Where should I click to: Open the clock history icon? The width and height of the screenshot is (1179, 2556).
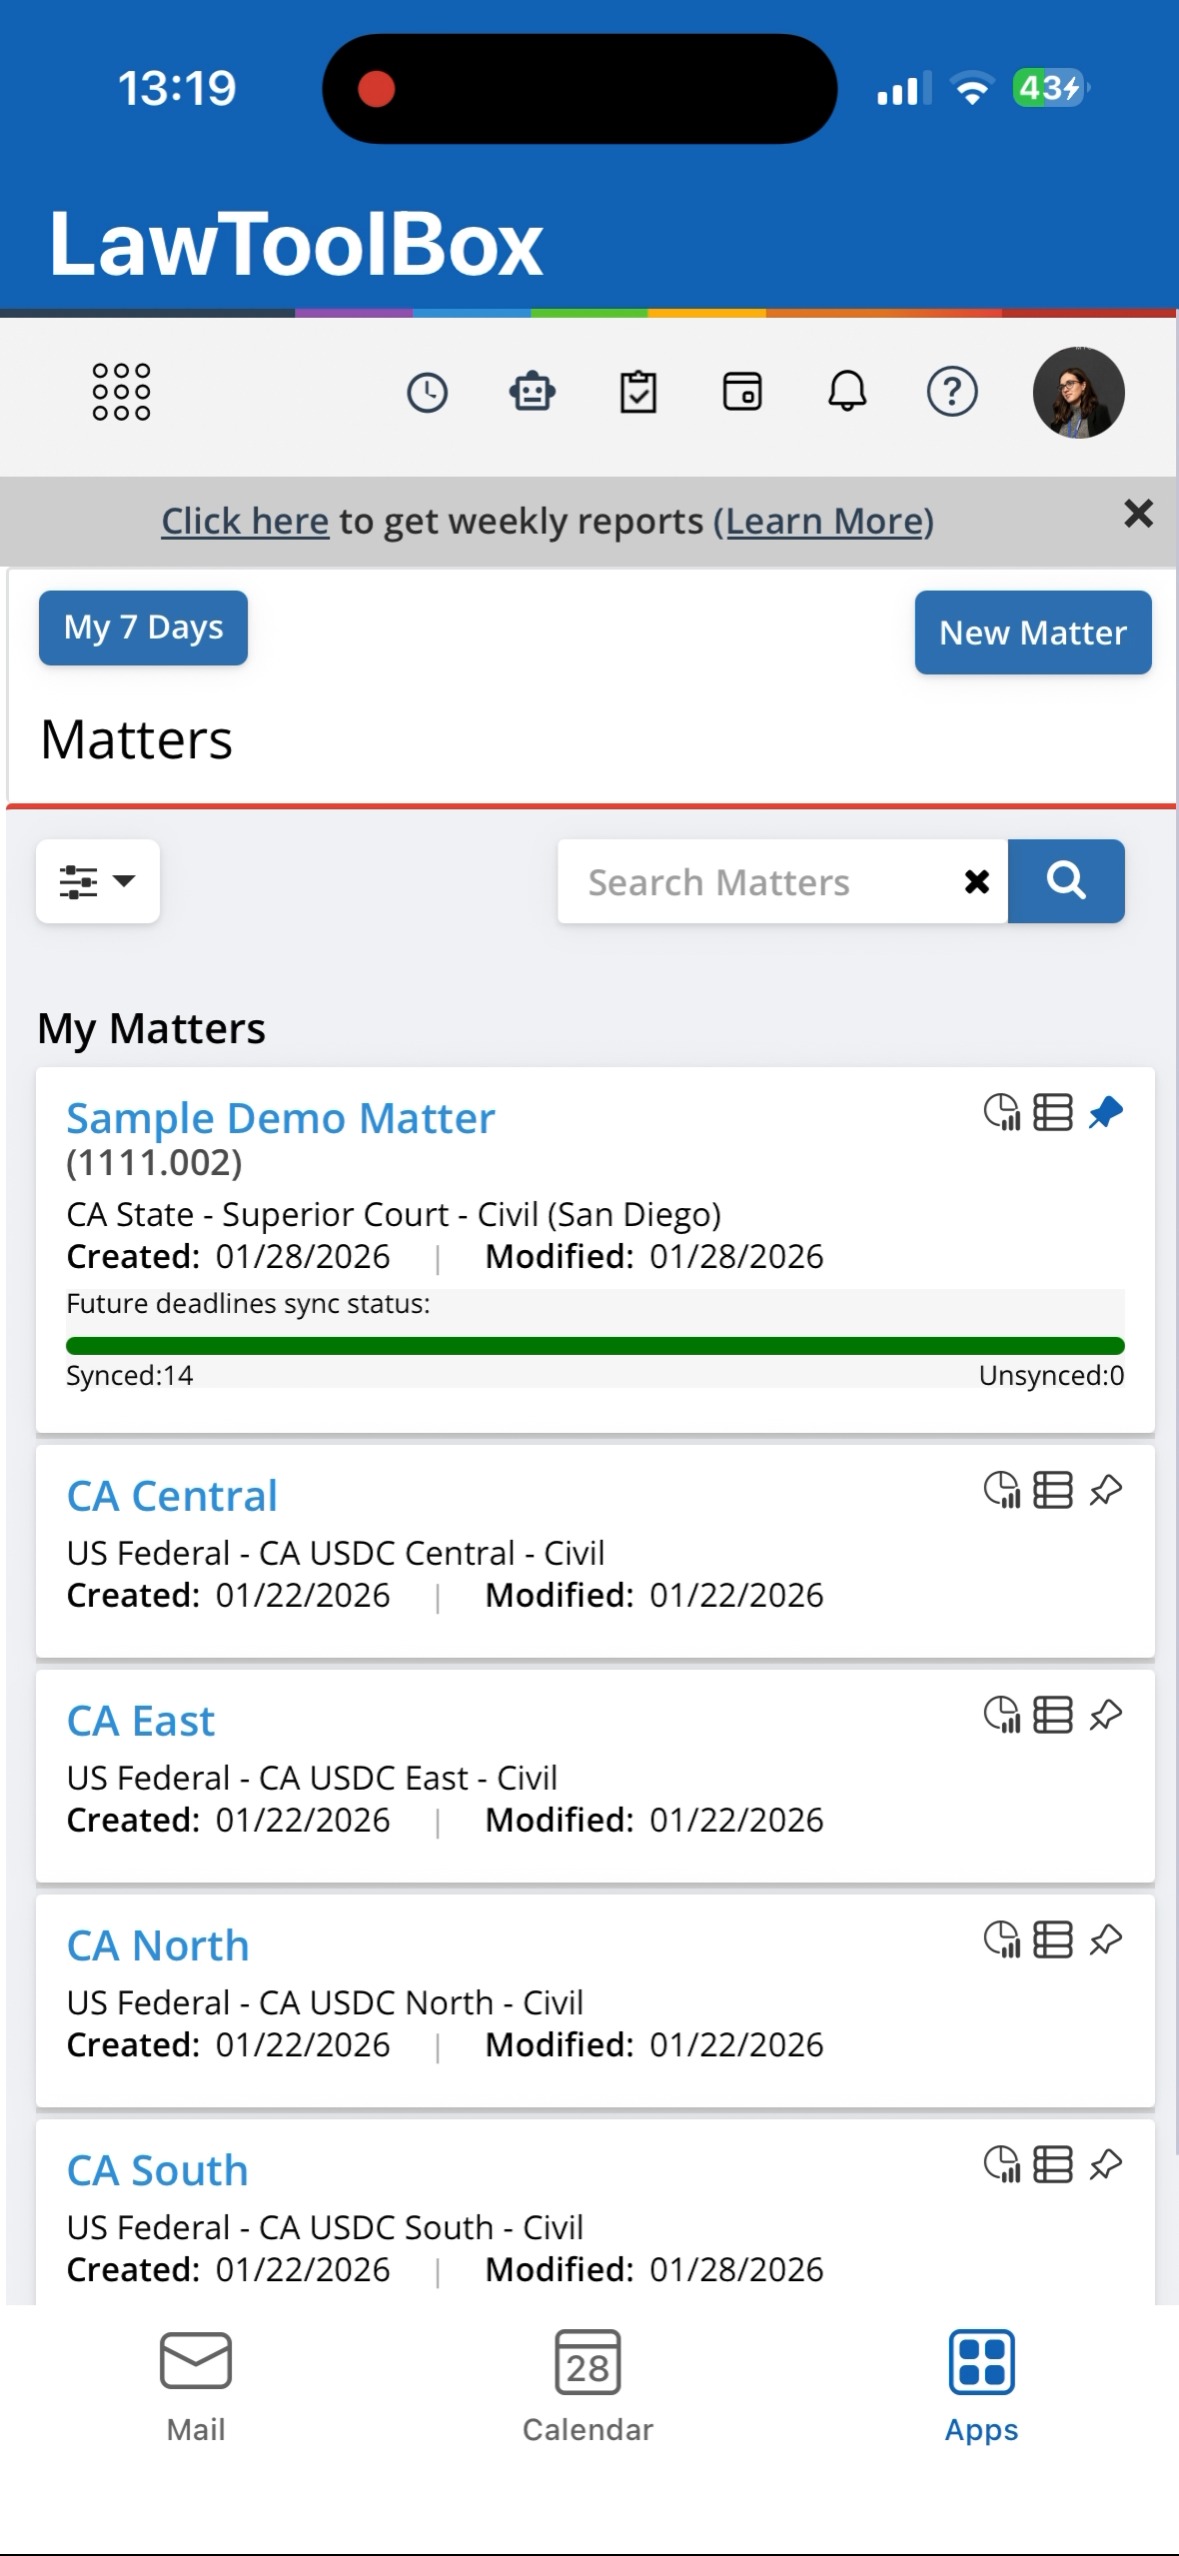(x=427, y=392)
